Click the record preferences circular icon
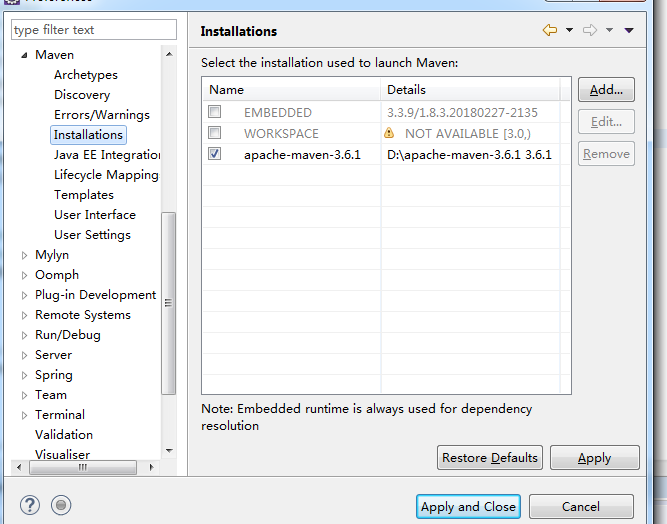This screenshot has width=667, height=524. point(61,505)
